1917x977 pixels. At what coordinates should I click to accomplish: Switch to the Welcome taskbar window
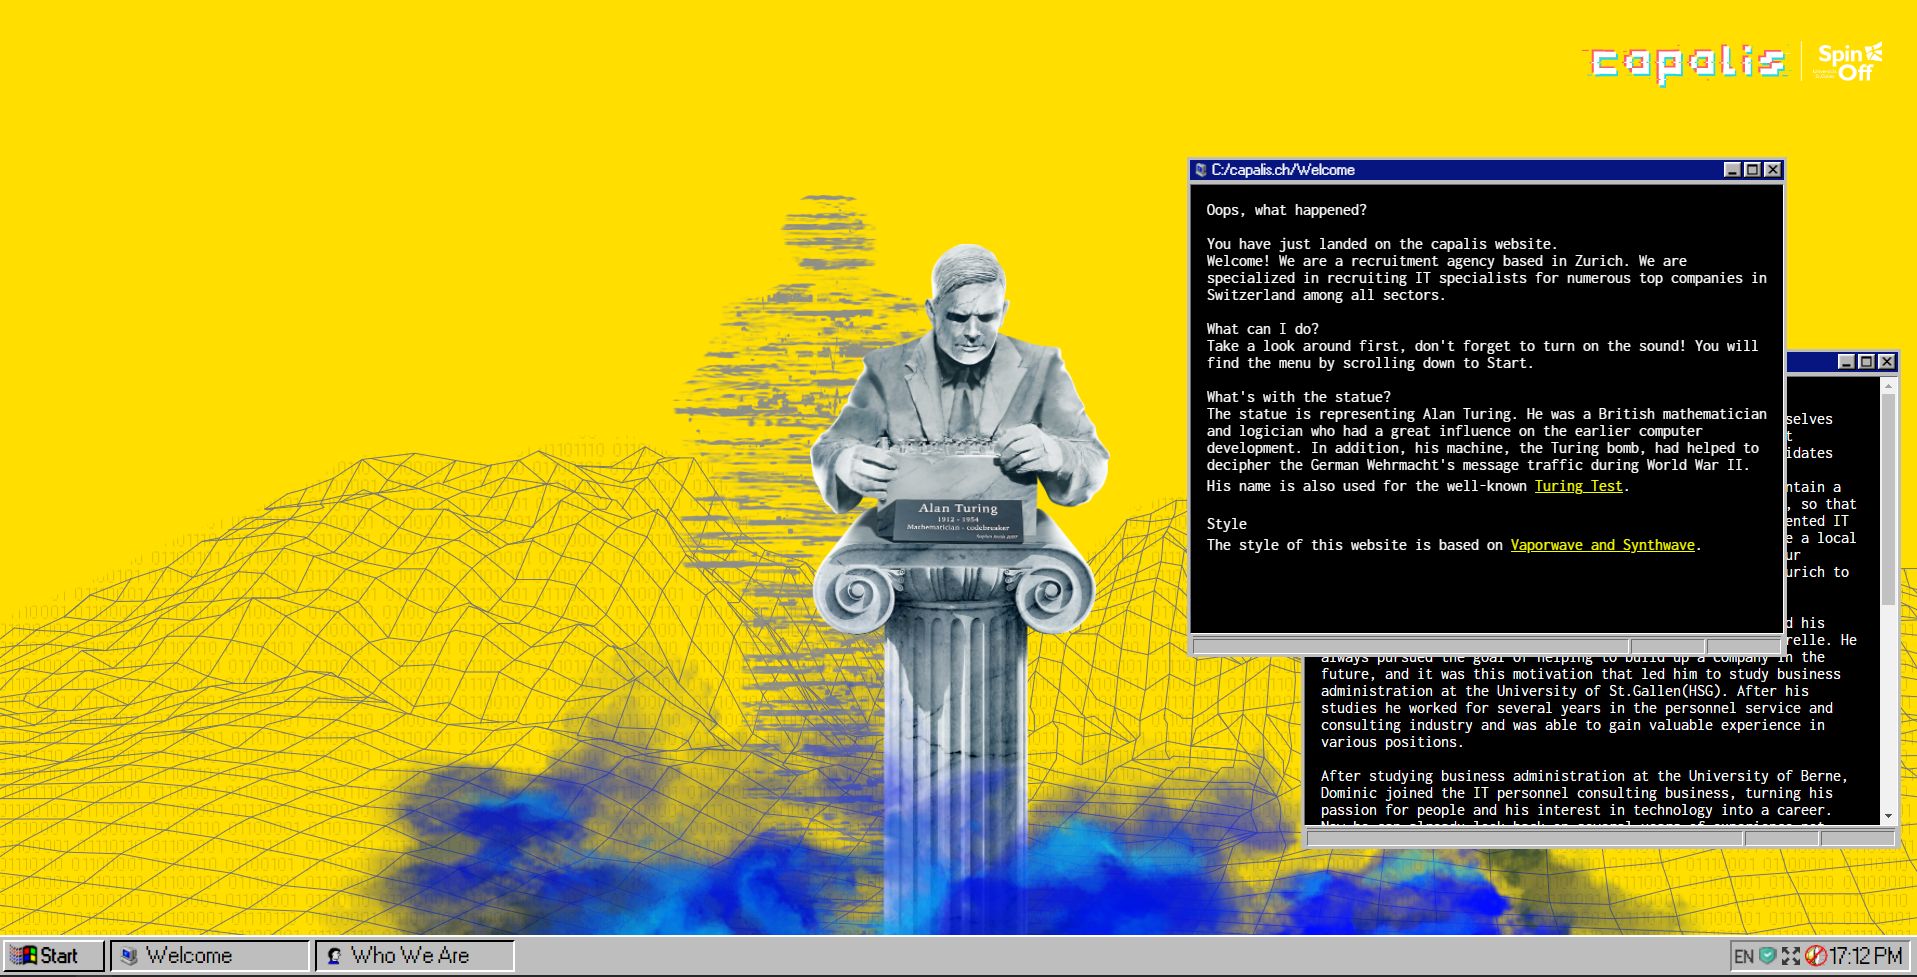[209, 956]
